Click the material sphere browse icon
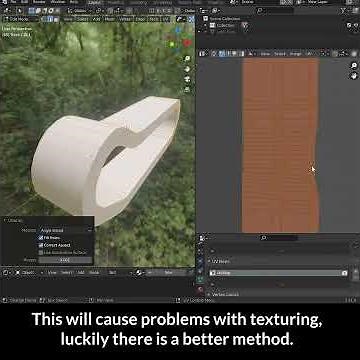The image size is (360, 360). [x=139, y=273]
